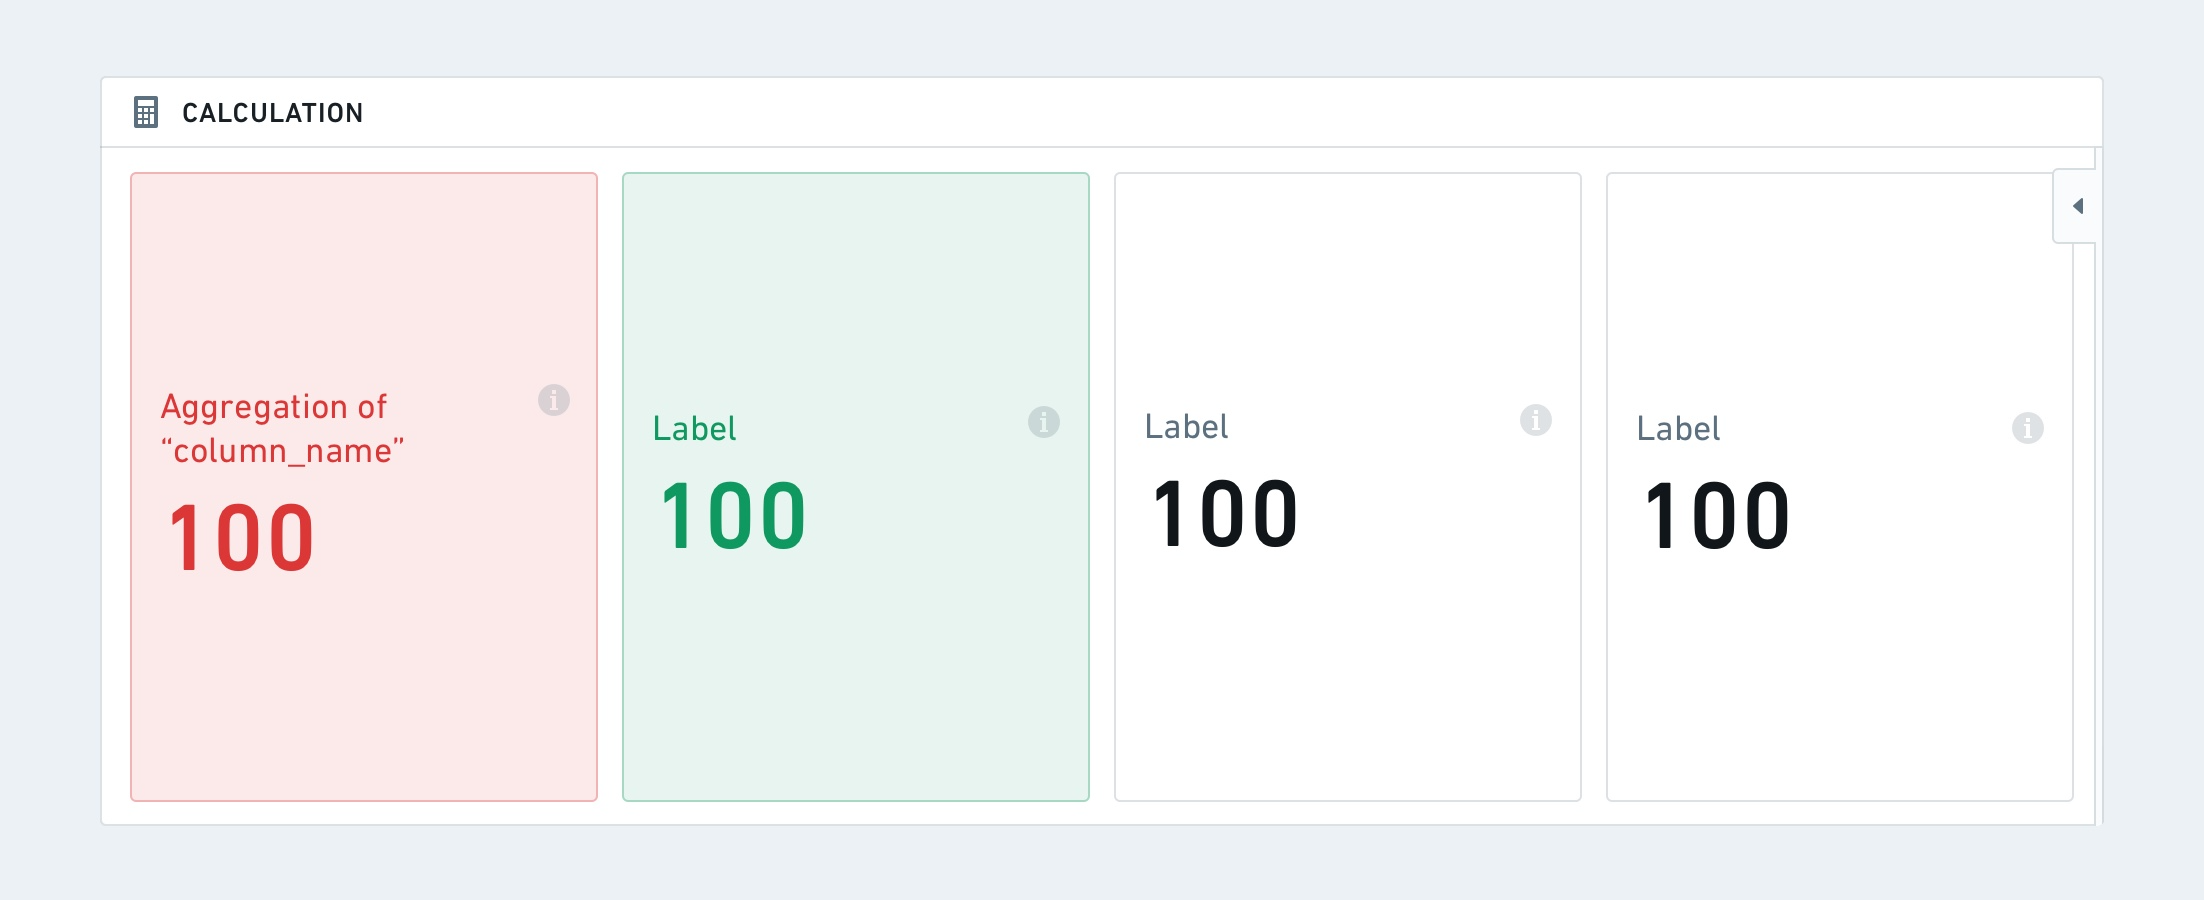The image size is (2204, 900).
Task: Click the green 'Label' text
Action: tap(694, 429)
